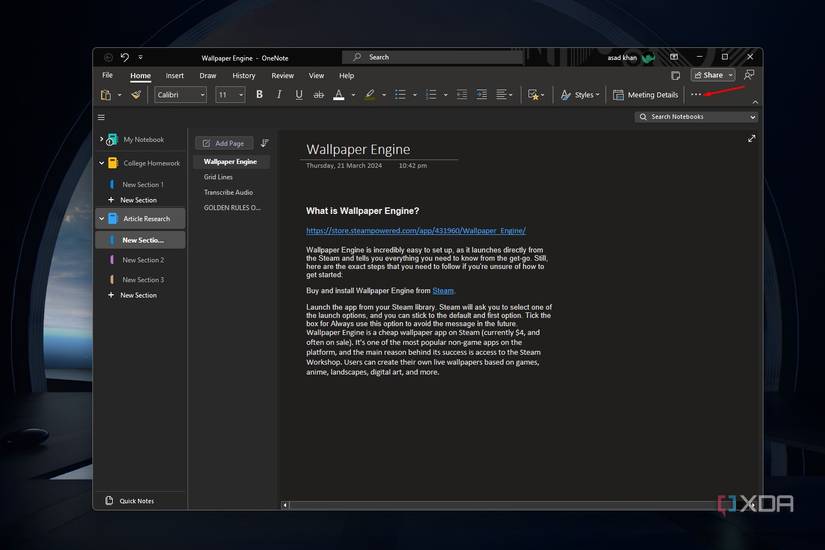Open the Transcribe Audio page
Screen dimensions: 825x550
point(228,192)
